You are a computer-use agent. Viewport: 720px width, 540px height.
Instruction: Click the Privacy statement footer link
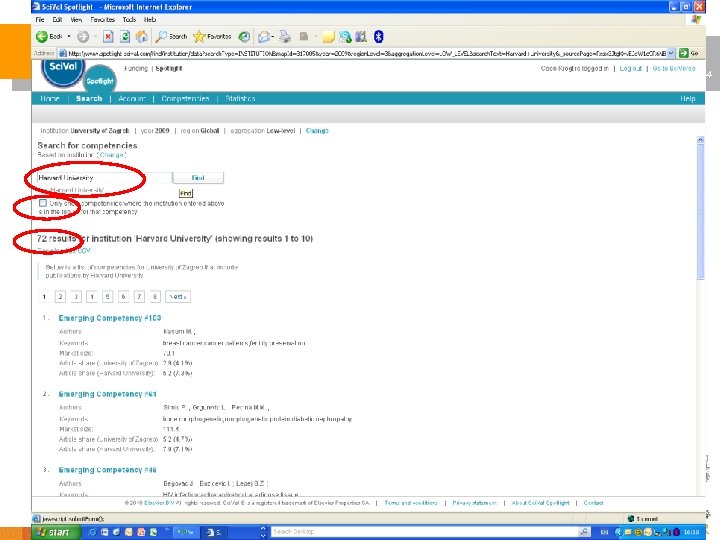[474, 503]
